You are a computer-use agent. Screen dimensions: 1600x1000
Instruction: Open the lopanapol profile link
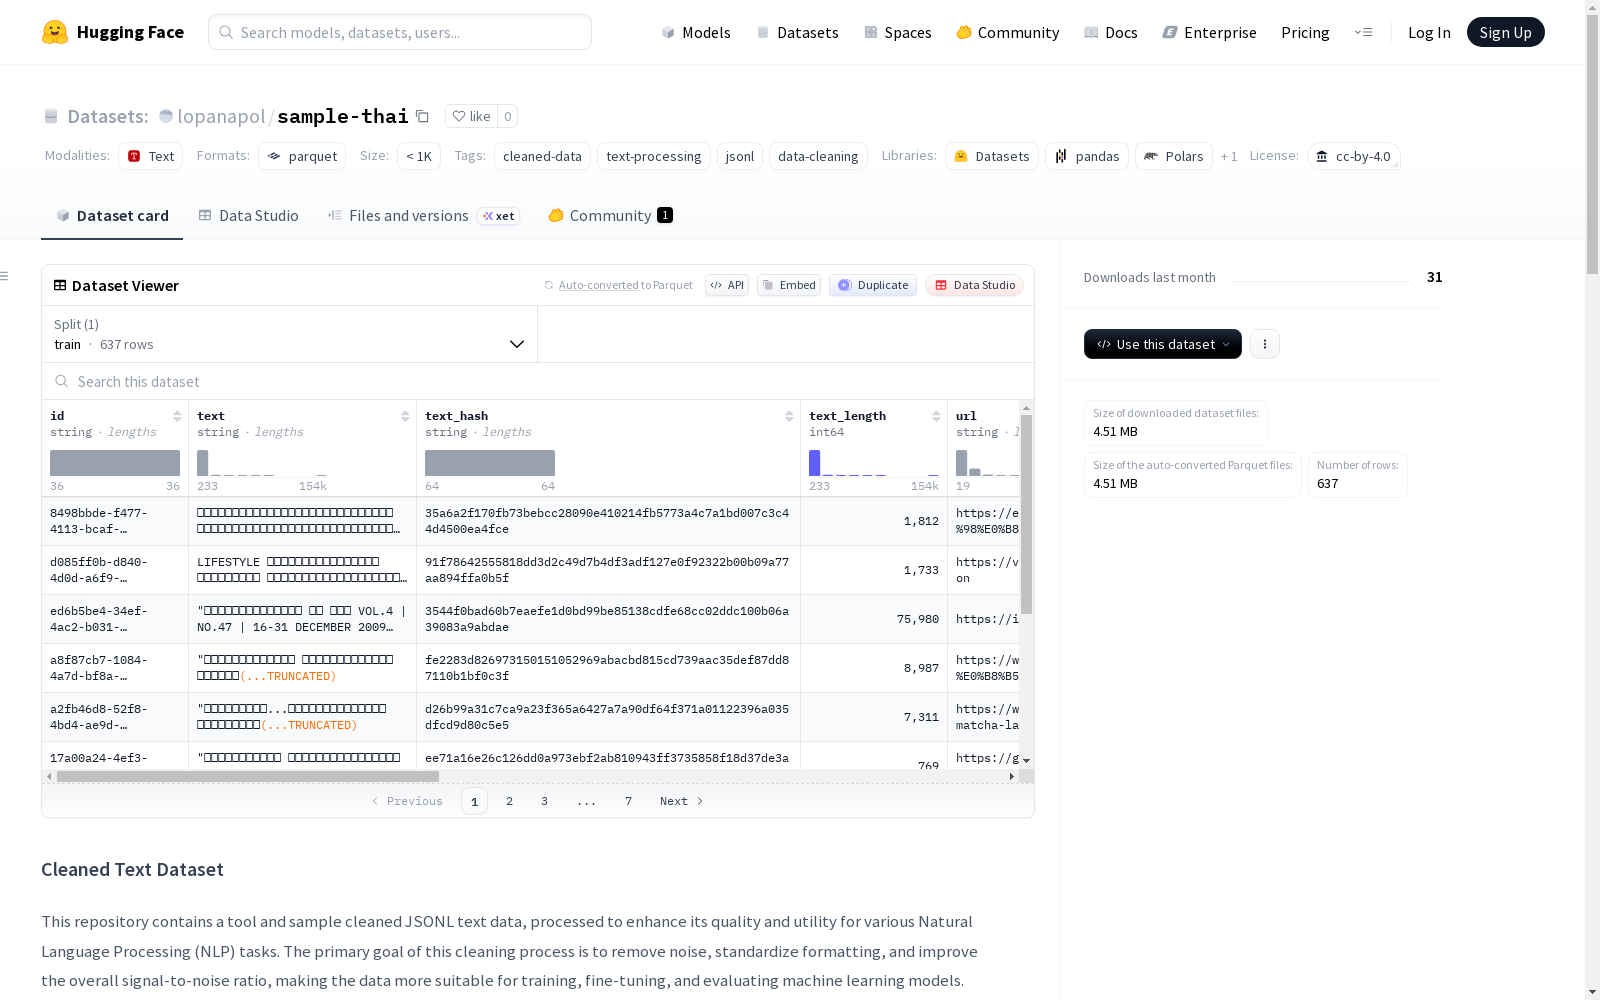coord(221,116)
